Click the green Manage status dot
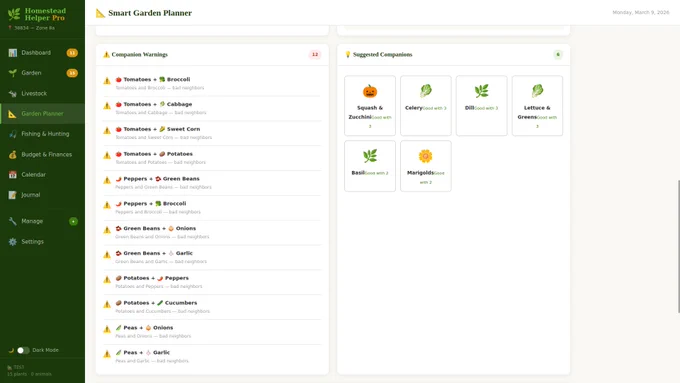680x383 pixels. tap(73, 221)
